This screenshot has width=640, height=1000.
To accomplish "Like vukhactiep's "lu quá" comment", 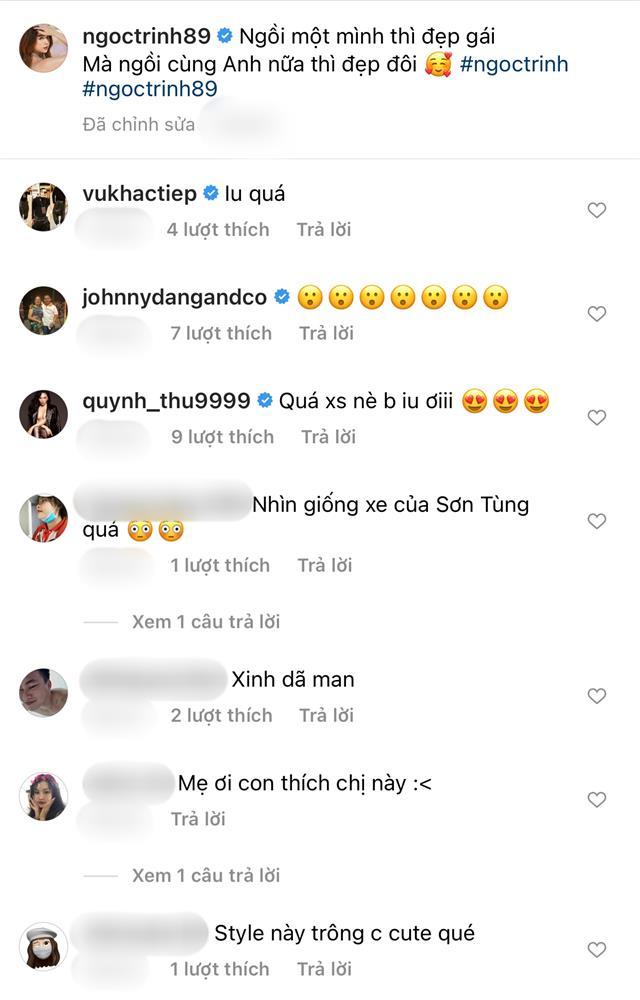I will 597,209.
